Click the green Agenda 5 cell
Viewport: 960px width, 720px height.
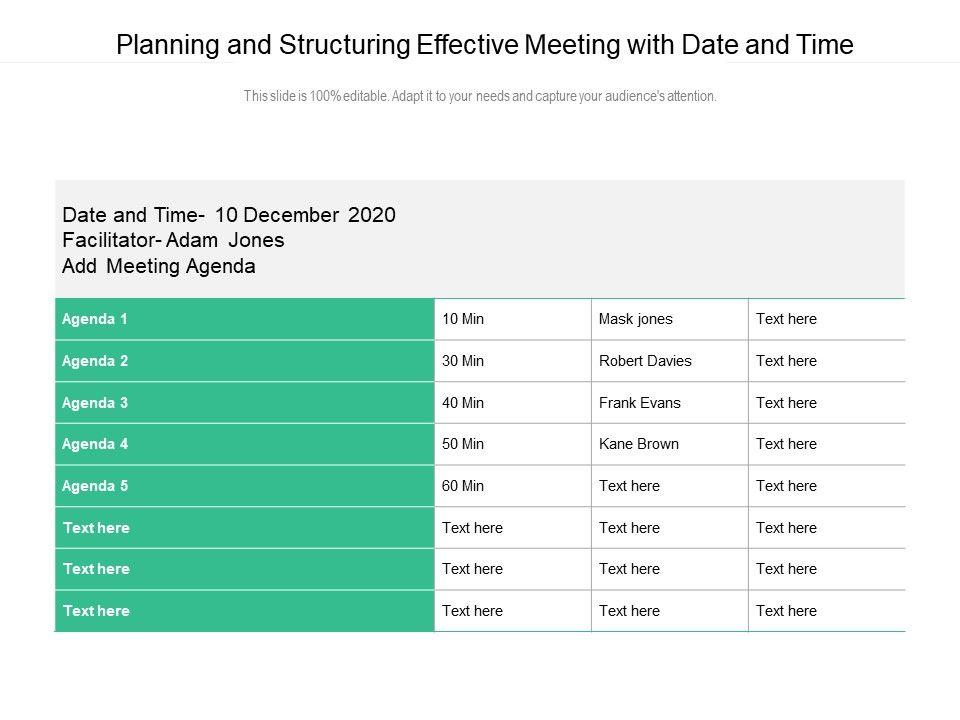[x=244, y=486]
